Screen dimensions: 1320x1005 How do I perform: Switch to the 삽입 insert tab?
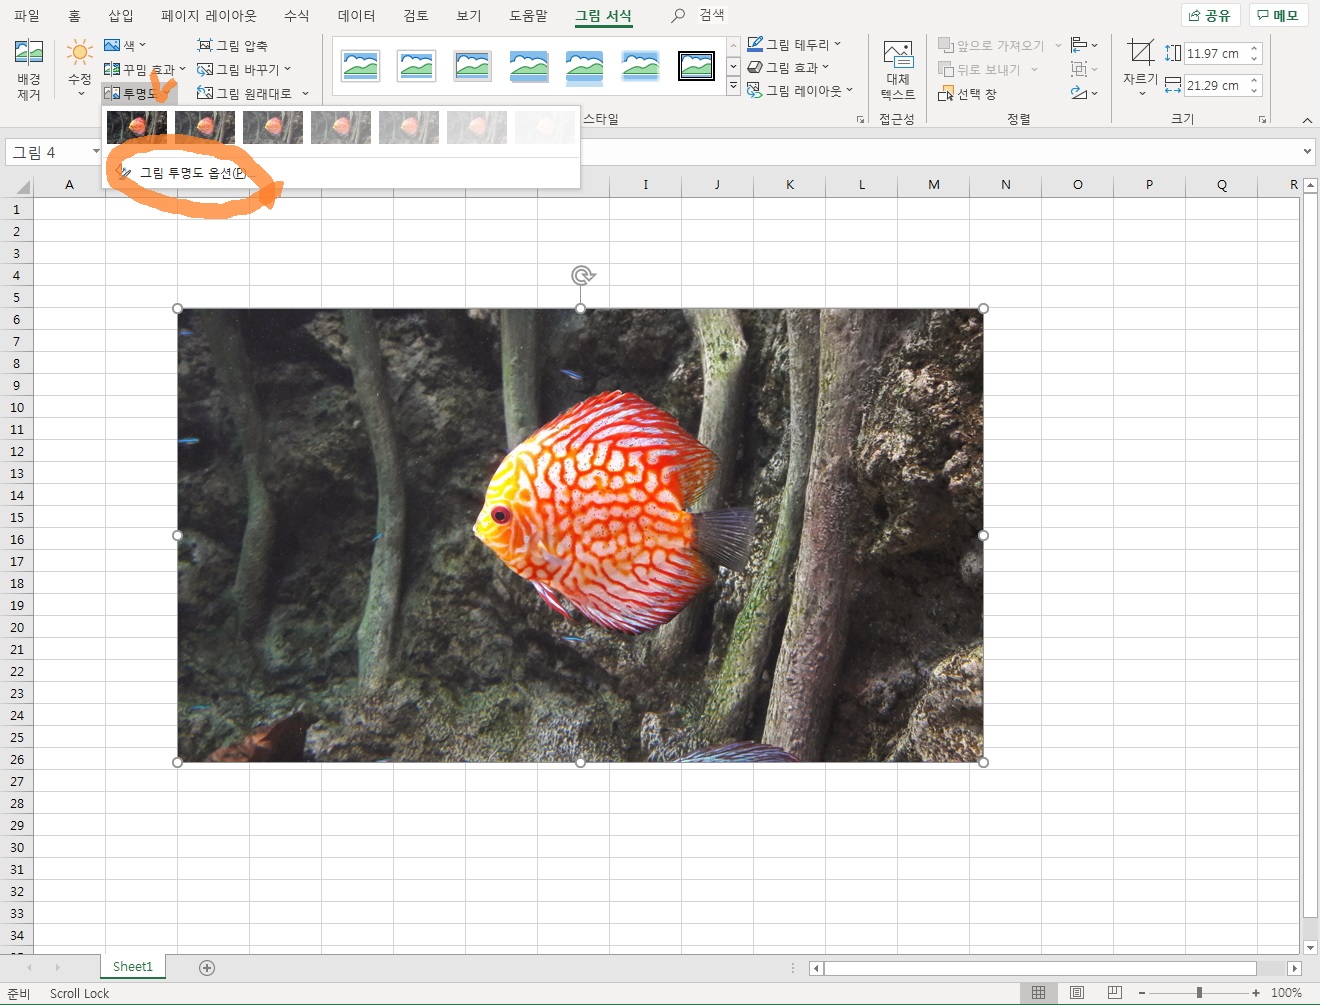pyautogui.click(x=121, y=15)
